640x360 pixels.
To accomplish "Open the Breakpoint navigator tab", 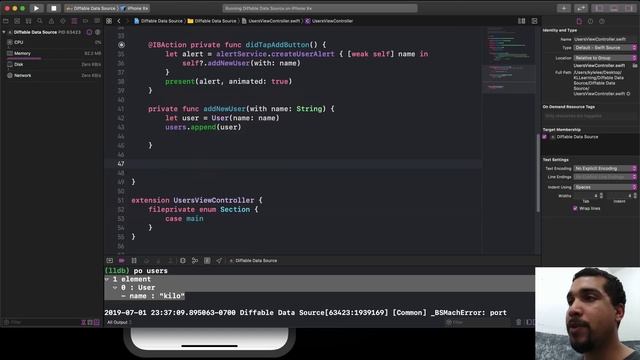I will 85,21.
